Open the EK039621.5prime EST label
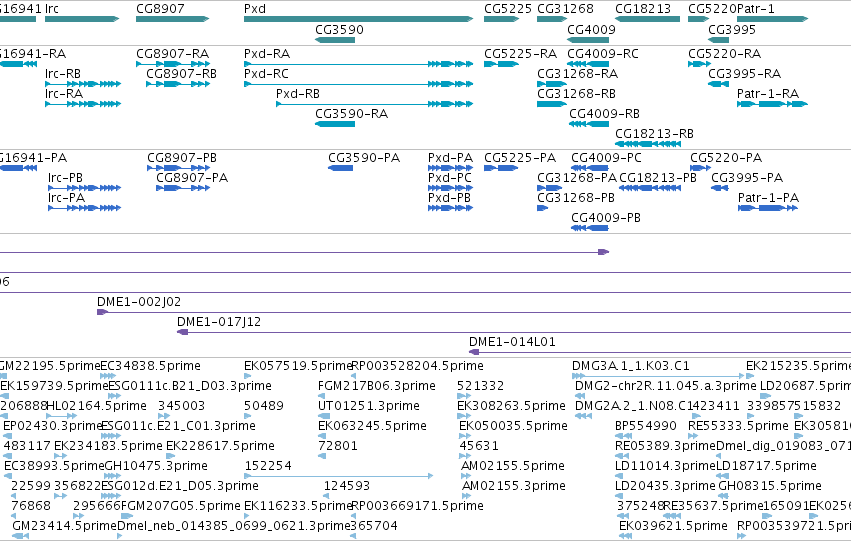The height and width of the screenshot is (541, 851). point(674,526)
